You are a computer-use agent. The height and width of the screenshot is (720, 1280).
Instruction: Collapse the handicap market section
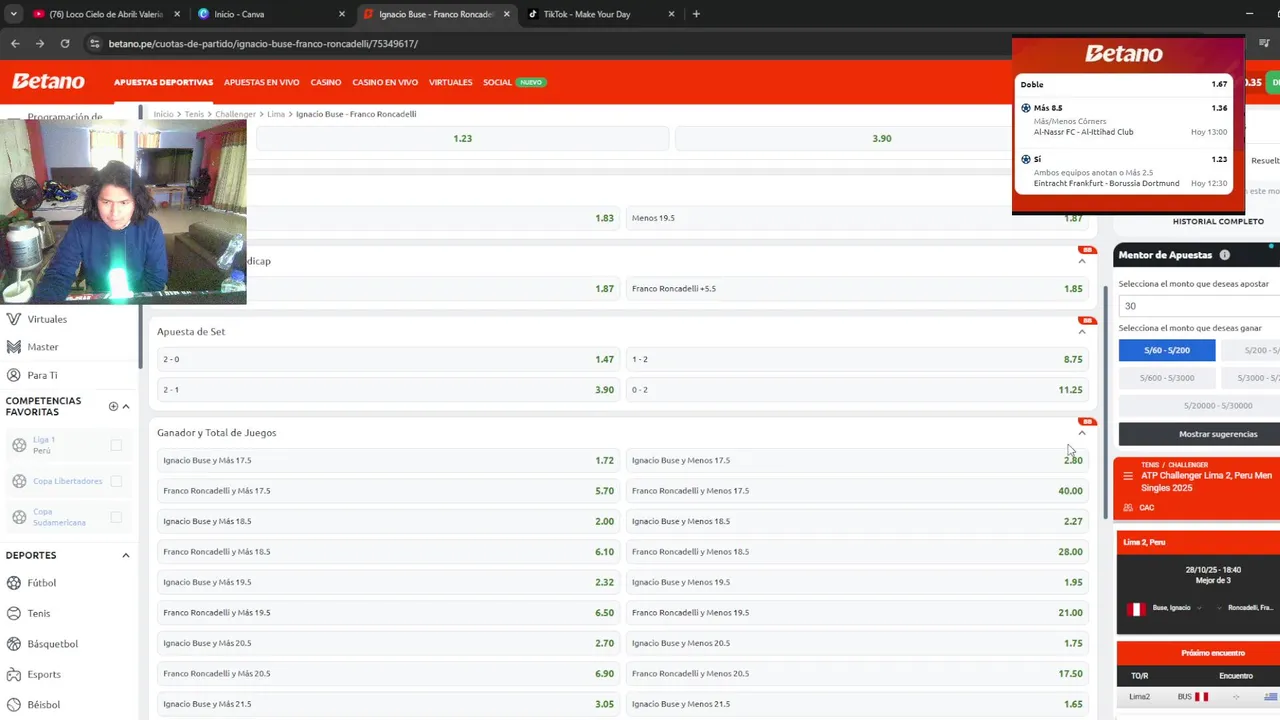coord(1082,261)
